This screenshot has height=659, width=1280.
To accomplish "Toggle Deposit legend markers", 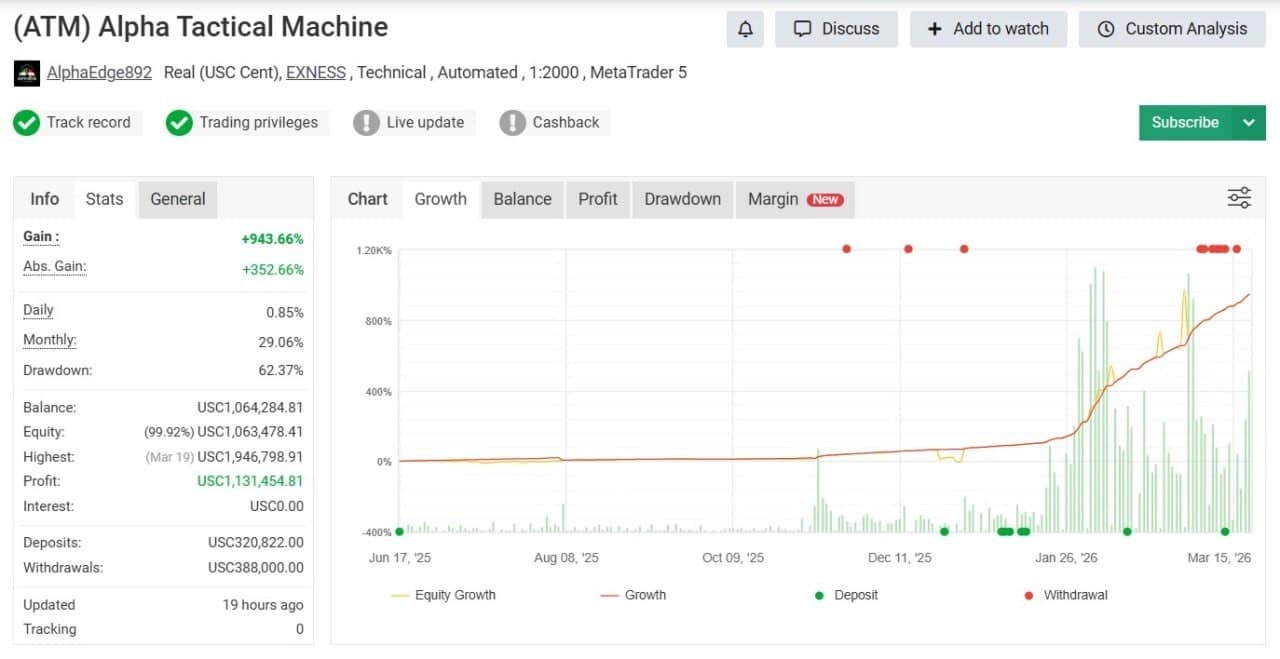I will (845, 595).
